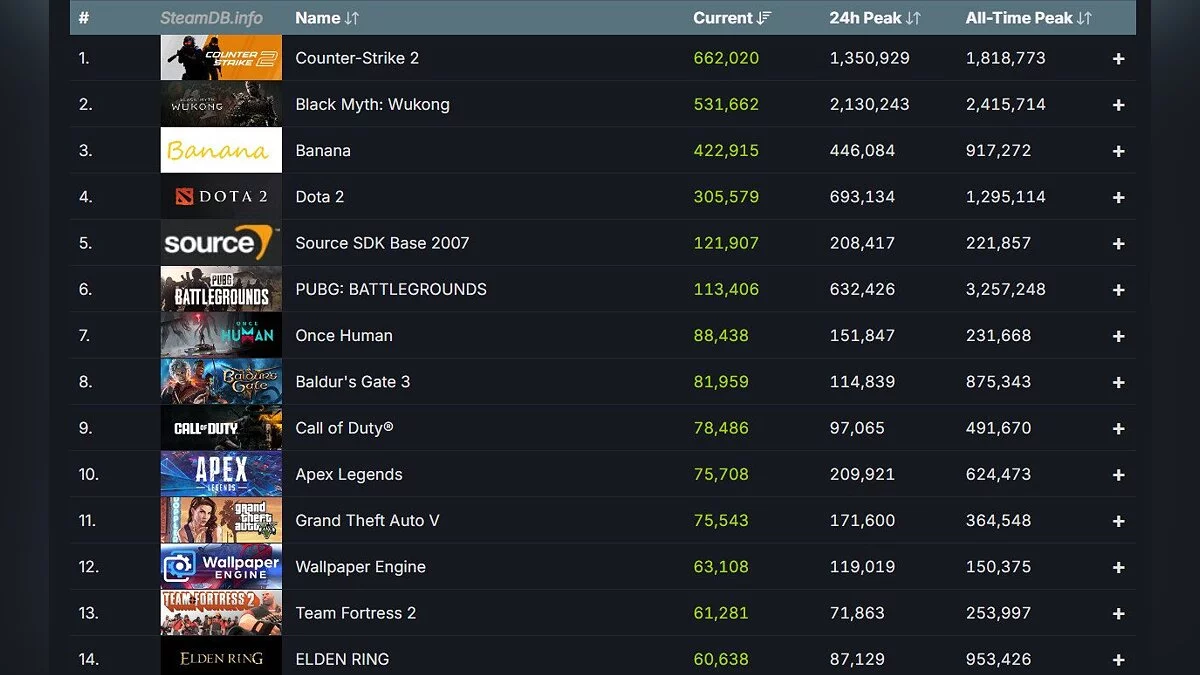Expand the Grand Theft Auto V plus icon
Image resolution: width=1200 pixels, height=675 pixels.
point(1118,521)
